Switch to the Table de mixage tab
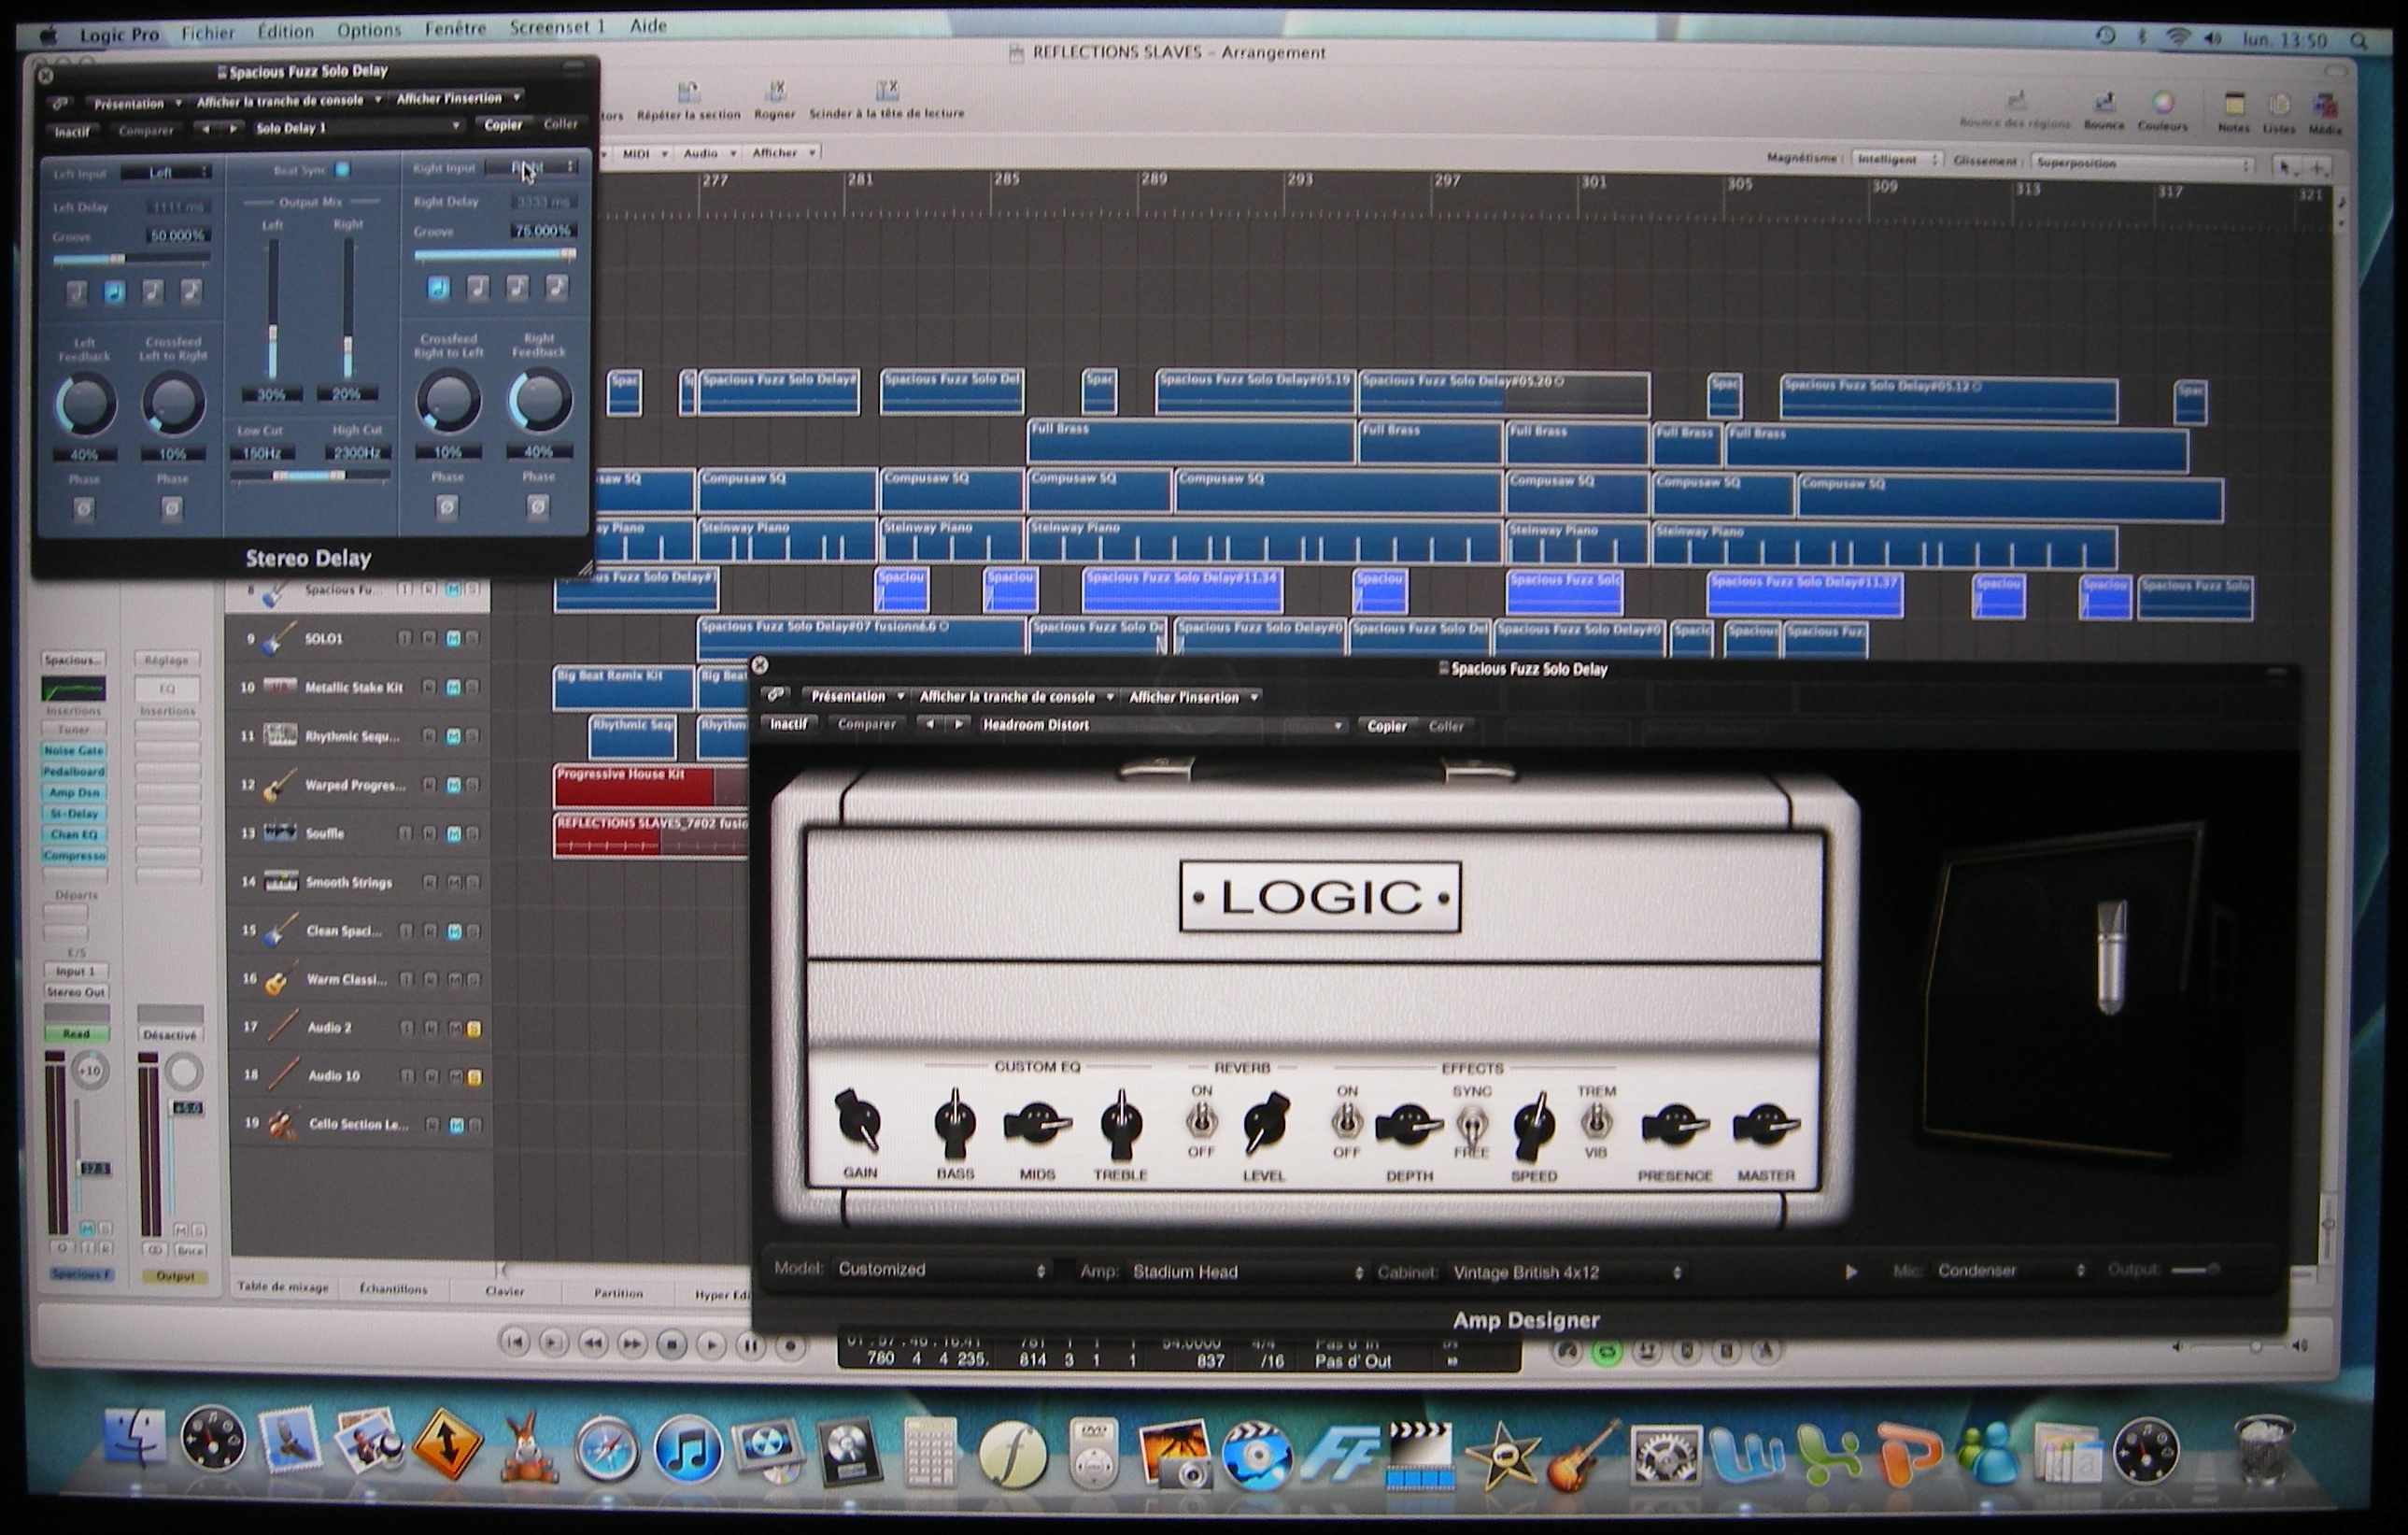The height and width of the screenshot is (1535, 2408). 283,1288
